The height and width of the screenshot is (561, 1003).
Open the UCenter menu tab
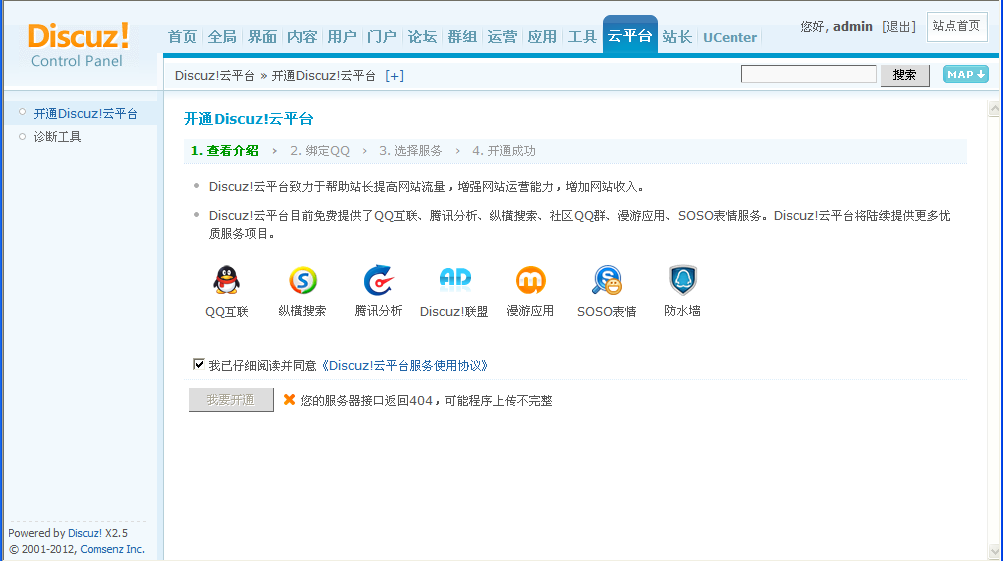(730, 37)
